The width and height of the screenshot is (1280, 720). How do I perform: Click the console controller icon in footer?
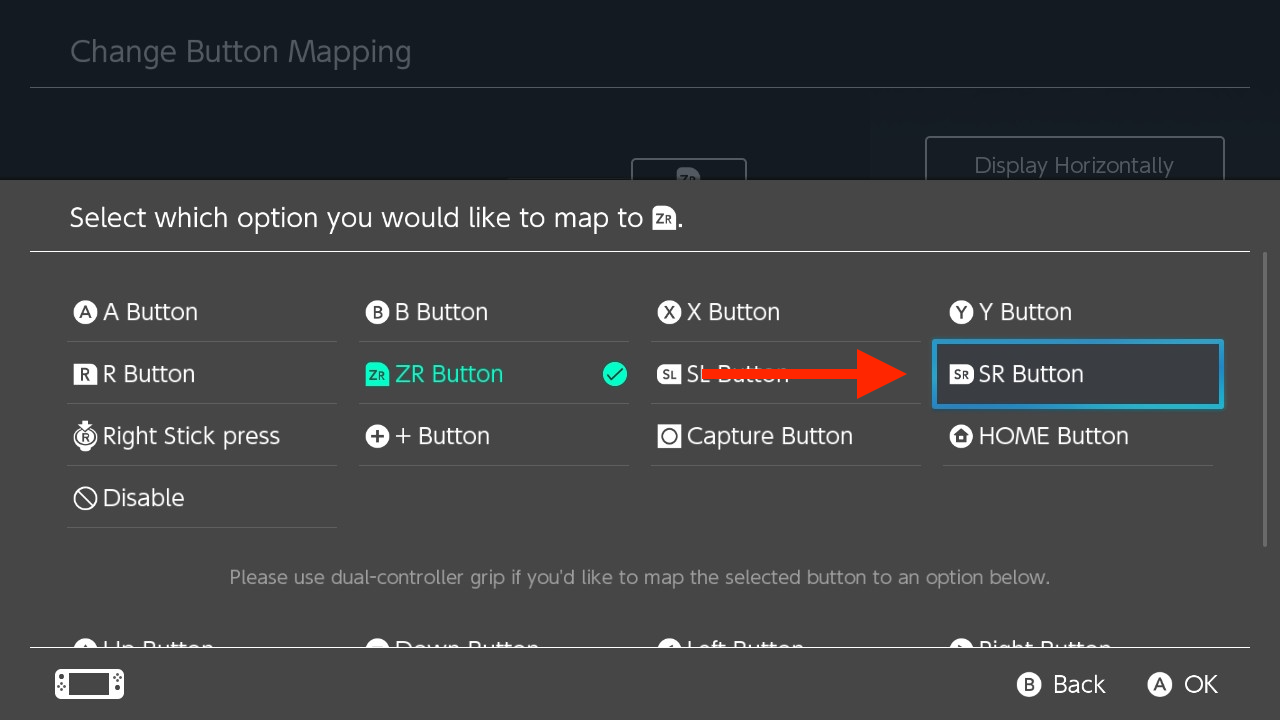(x=89, y=684)
